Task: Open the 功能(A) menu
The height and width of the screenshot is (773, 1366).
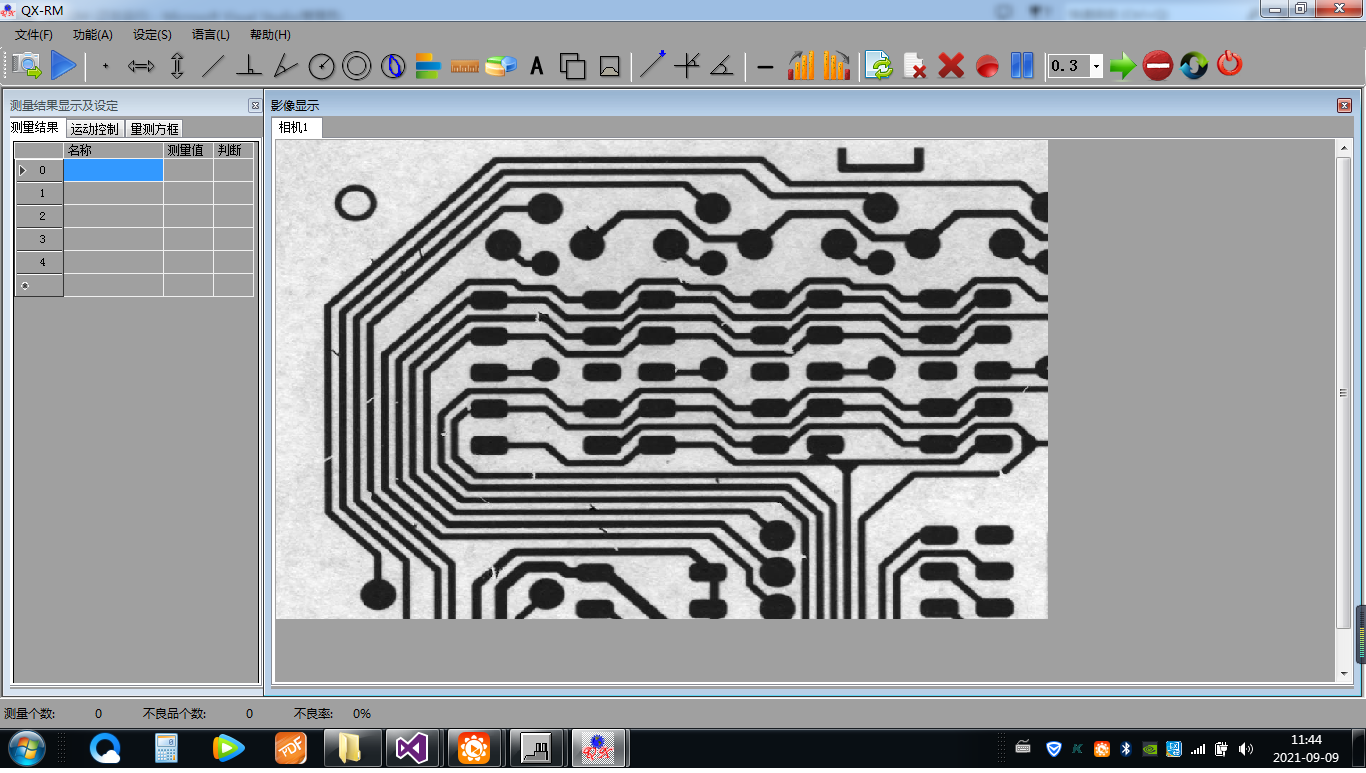Action: [93, 35]
